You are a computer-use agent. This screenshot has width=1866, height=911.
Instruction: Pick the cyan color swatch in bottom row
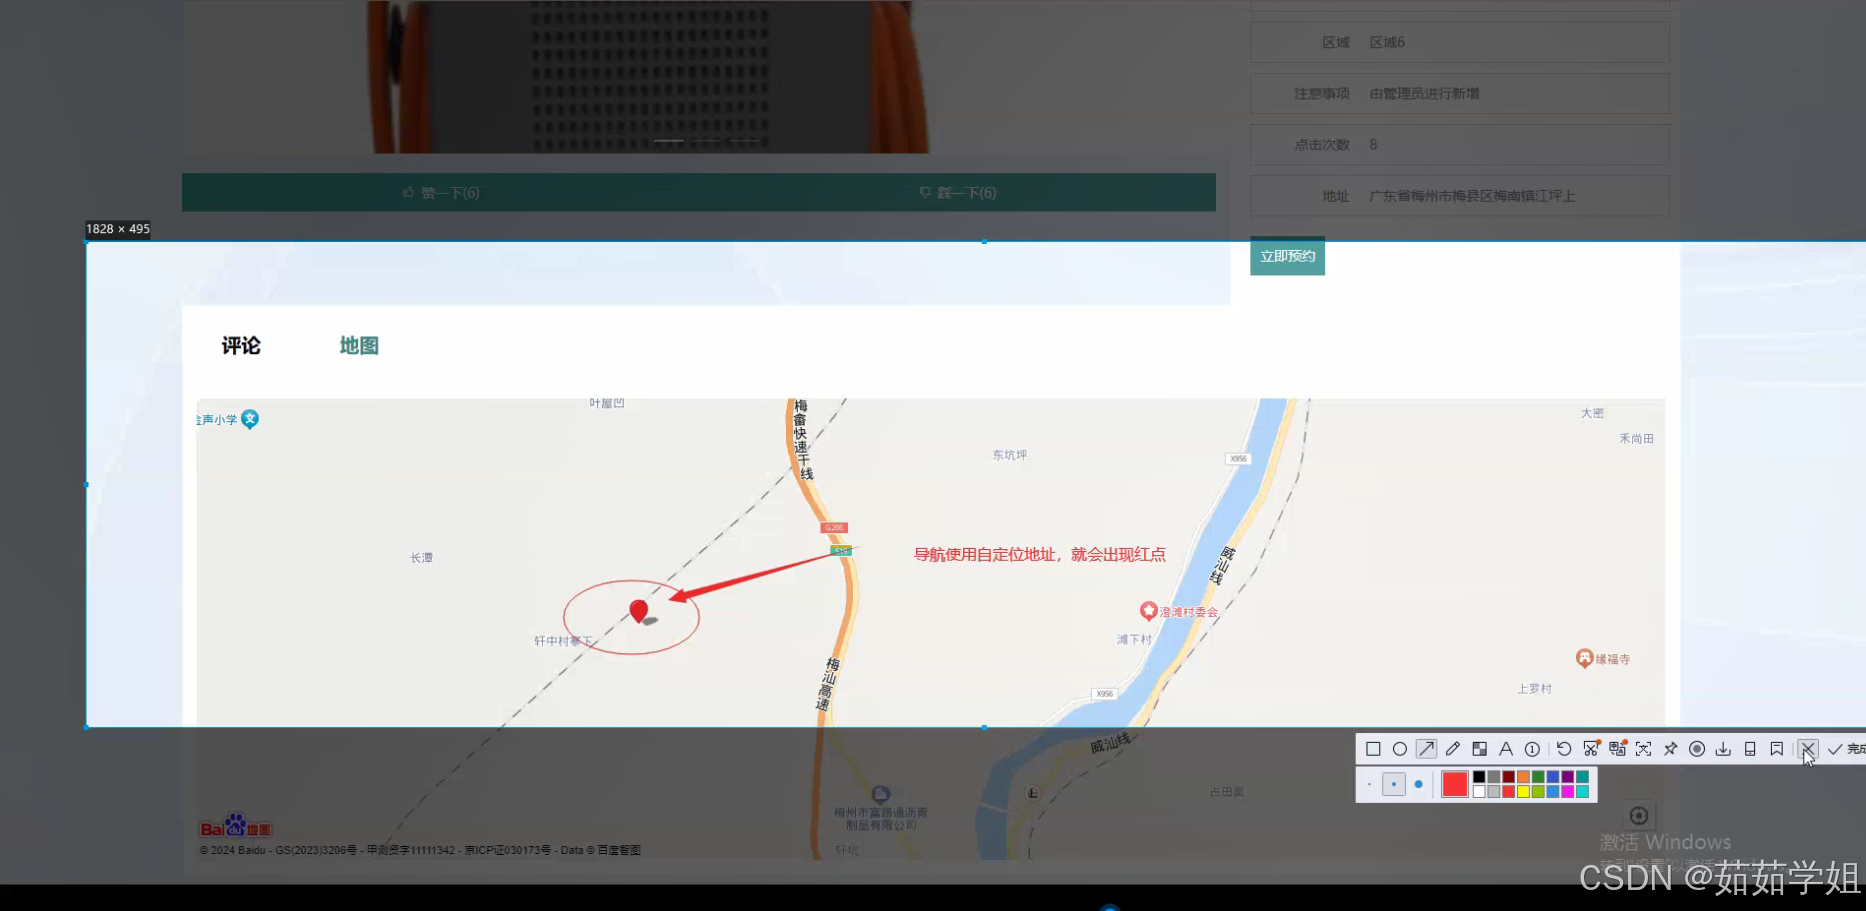(1583, 792)
